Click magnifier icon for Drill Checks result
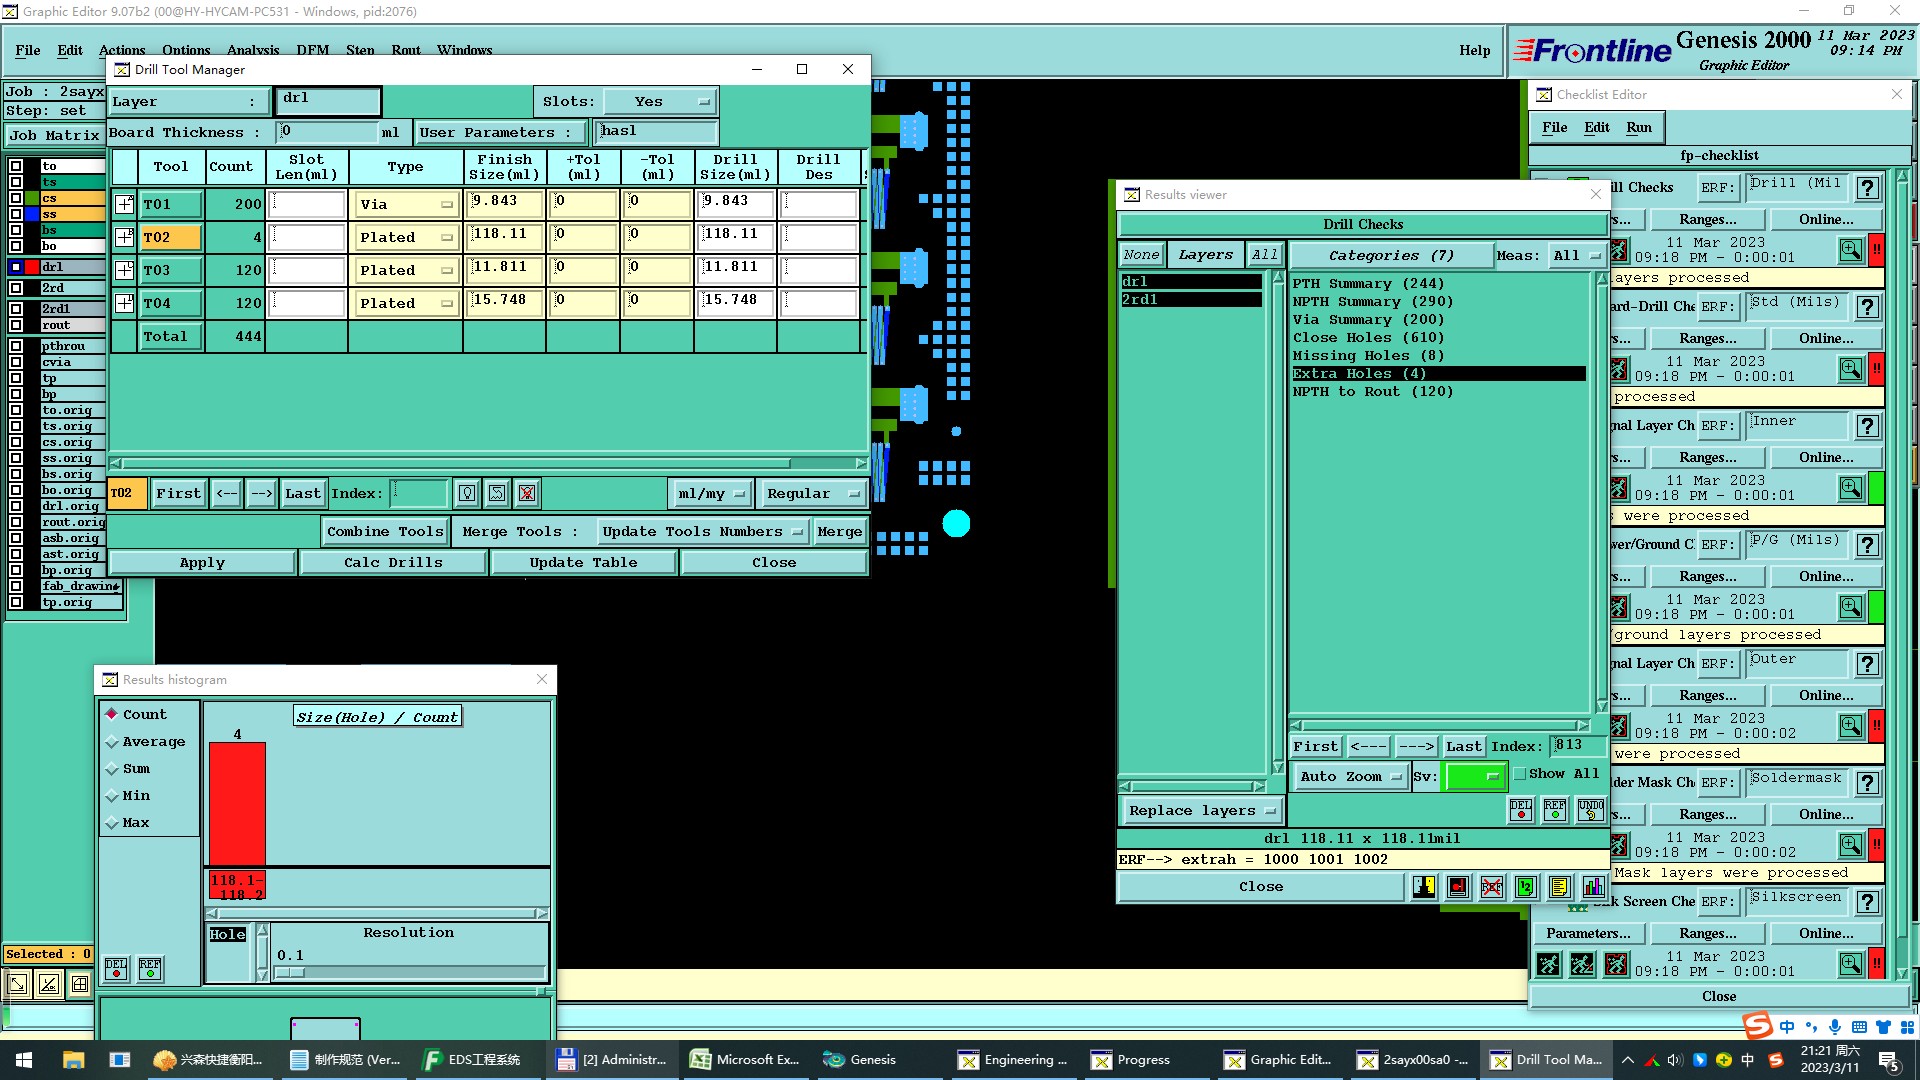 (x=1851, y=249)
